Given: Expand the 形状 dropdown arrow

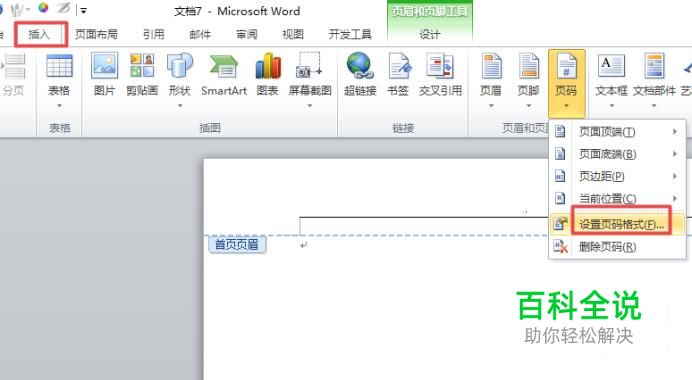Looking at the screenshot, I should [x=180, y=106].
